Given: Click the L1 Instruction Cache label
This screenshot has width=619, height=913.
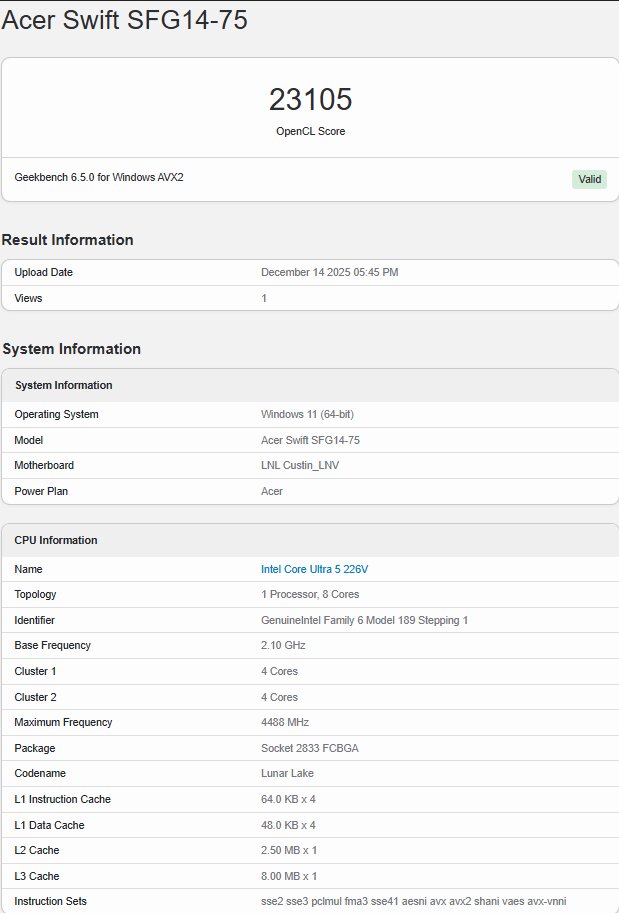Looking at the screenshot, I should [62, 799].
